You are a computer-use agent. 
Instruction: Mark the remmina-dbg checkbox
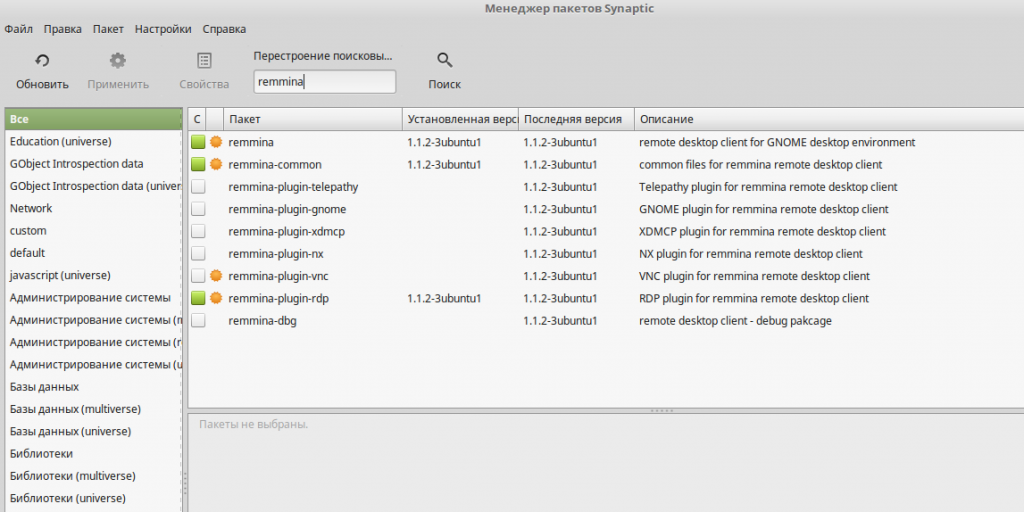[198, 321]
